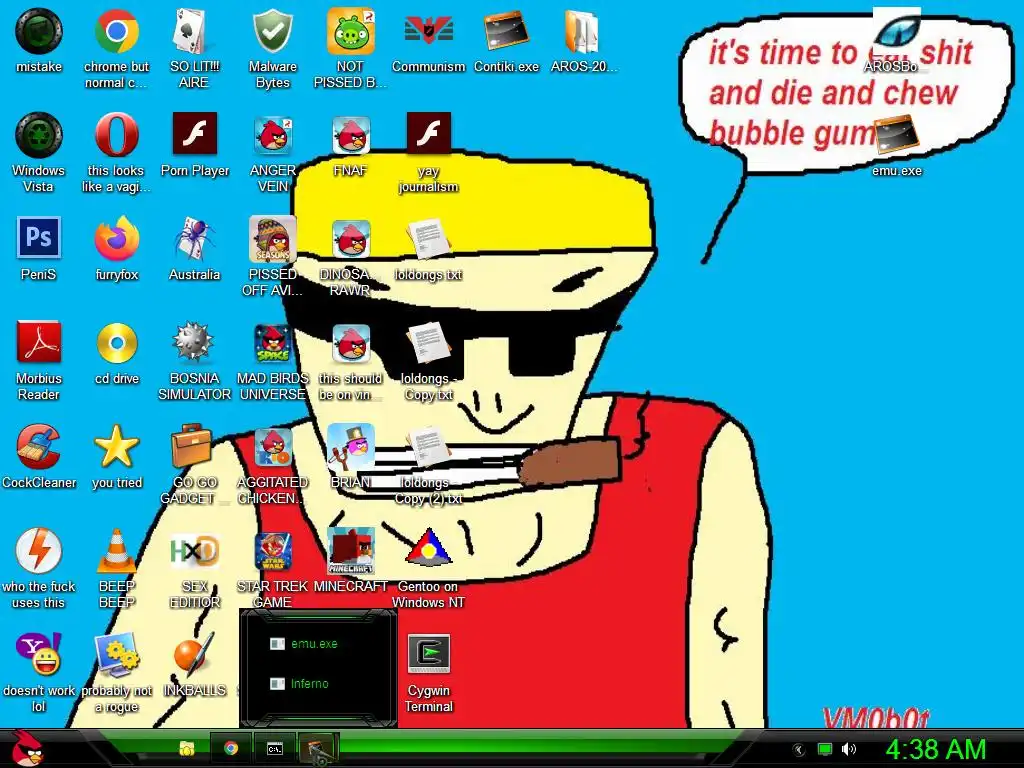Viewport: 1024px width, 768px height.
Task: Open the green network tray icon
Action: click(x=825, y=749)
